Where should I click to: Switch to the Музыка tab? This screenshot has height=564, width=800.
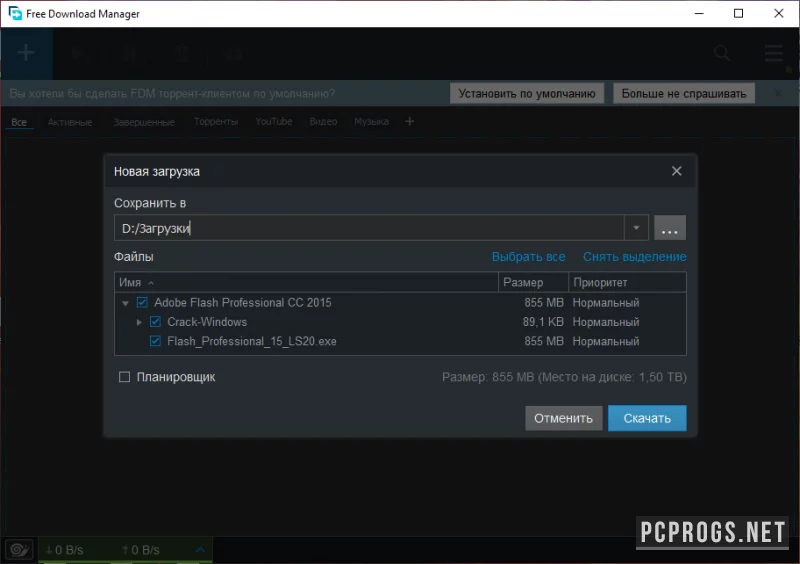pos(371,121)
